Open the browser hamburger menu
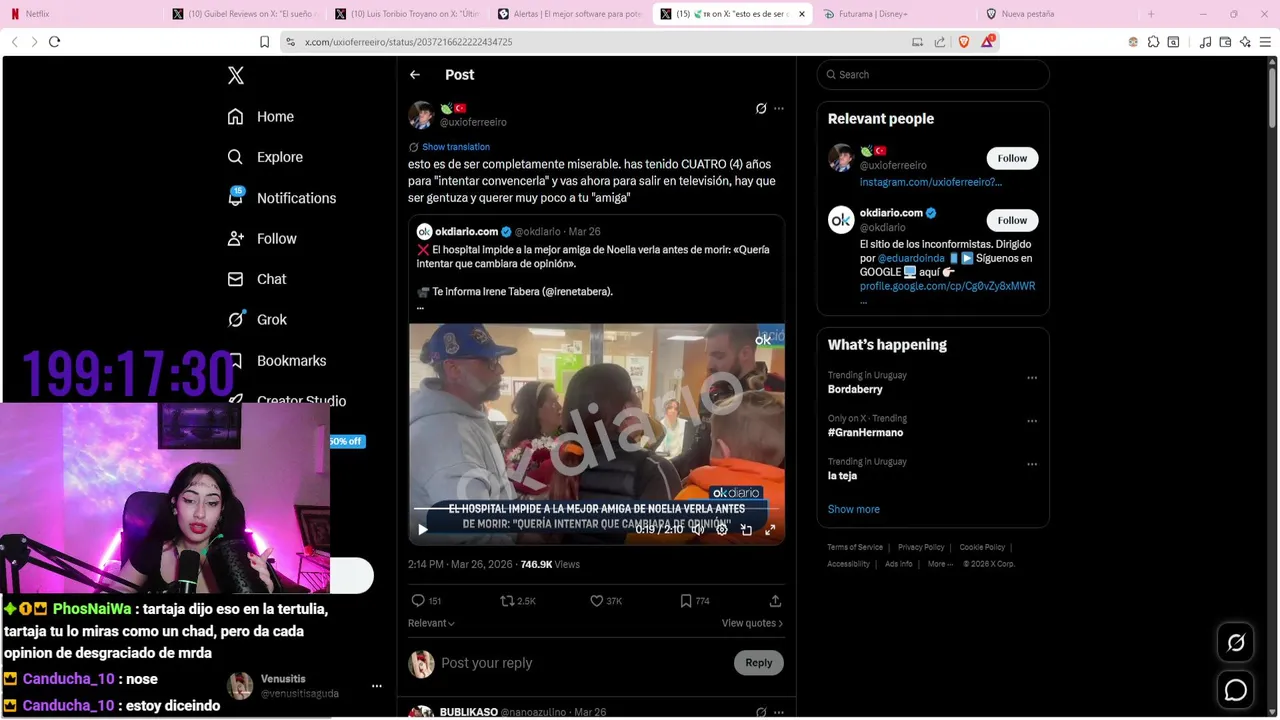The height and width of the screenshot is (720, 1280). point(1265,42)
